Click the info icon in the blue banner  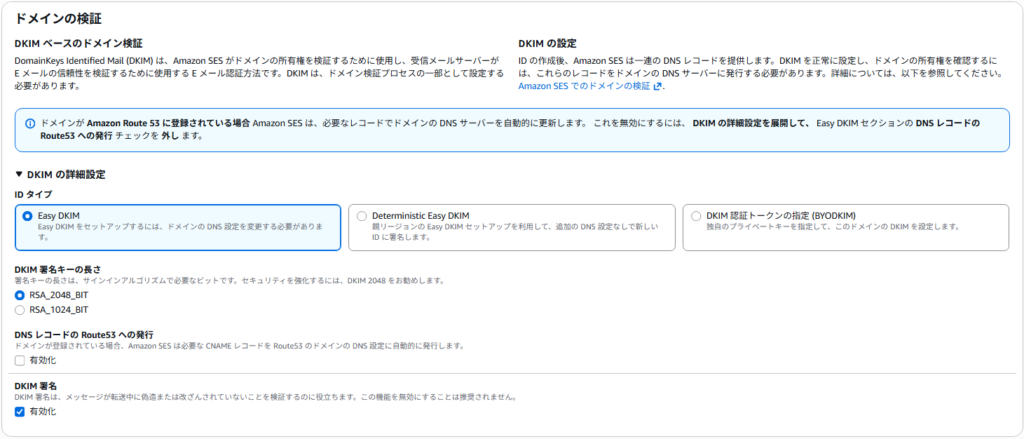(29, 123)
